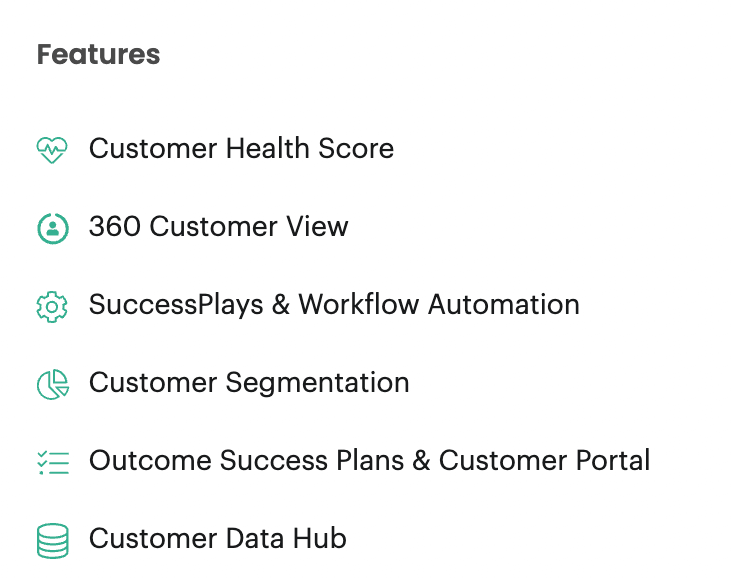Open SuccessPlays & Workflow Automation link
Viewport: 732px width, 578px height.
click(x=334, y=305)
